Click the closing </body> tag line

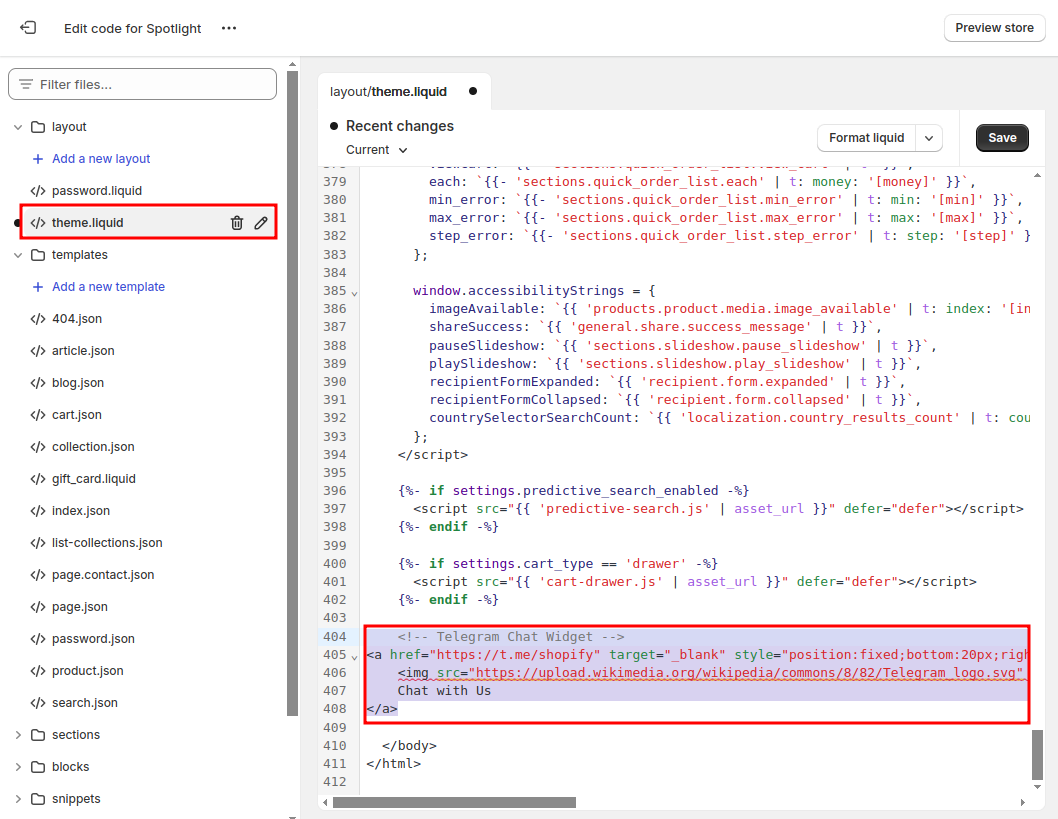[x=409, y=745]
